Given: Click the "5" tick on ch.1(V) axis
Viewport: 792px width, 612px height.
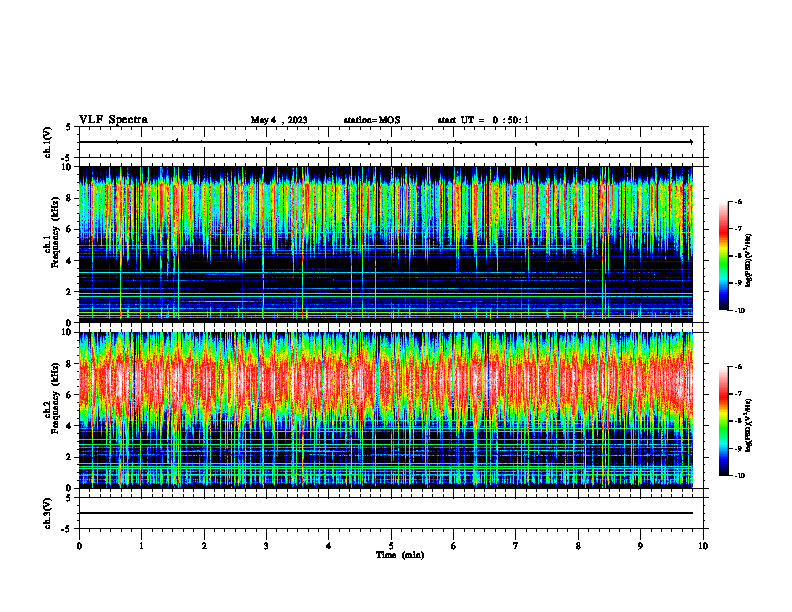Looking at the screenshot, I should coord(70,127).
